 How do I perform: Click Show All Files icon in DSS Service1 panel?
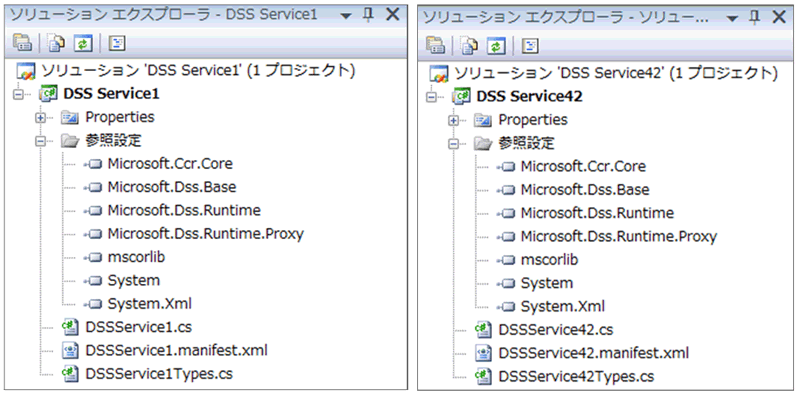(x=56, y=44)
